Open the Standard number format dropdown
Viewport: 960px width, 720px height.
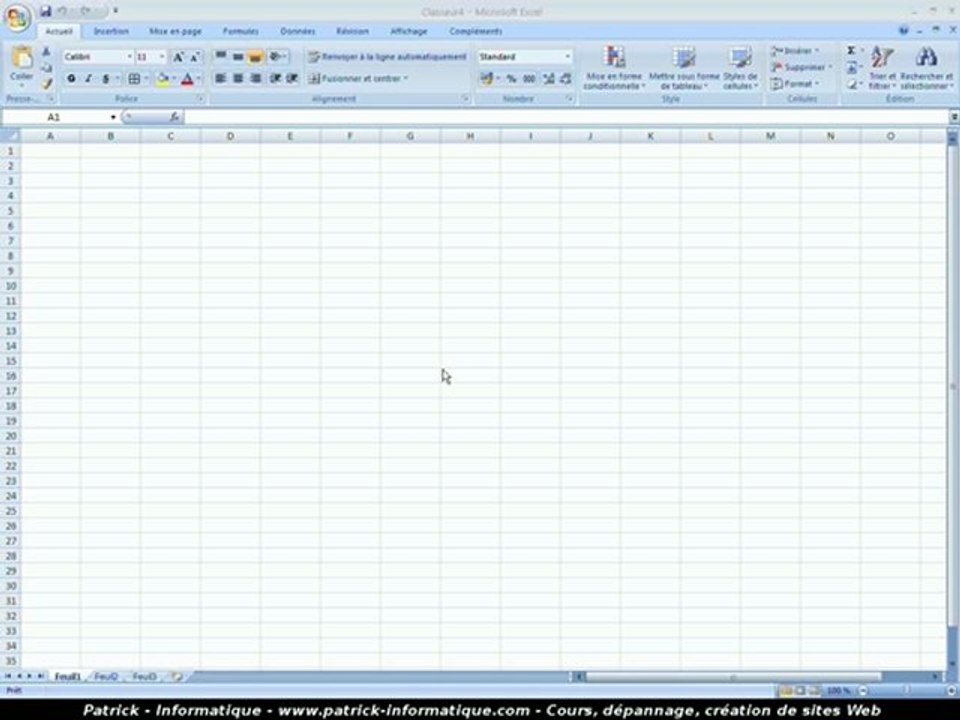click(568, 56)
